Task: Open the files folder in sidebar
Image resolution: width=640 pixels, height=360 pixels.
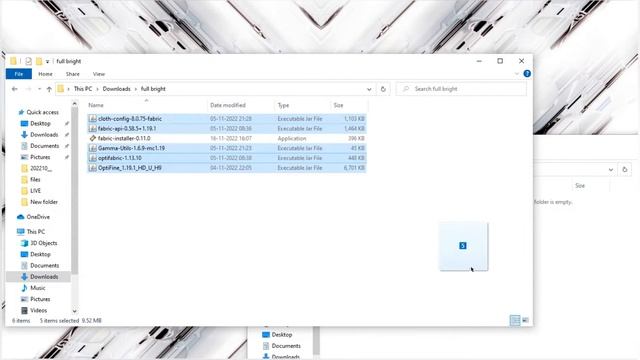Action: [x=35, y=180]
